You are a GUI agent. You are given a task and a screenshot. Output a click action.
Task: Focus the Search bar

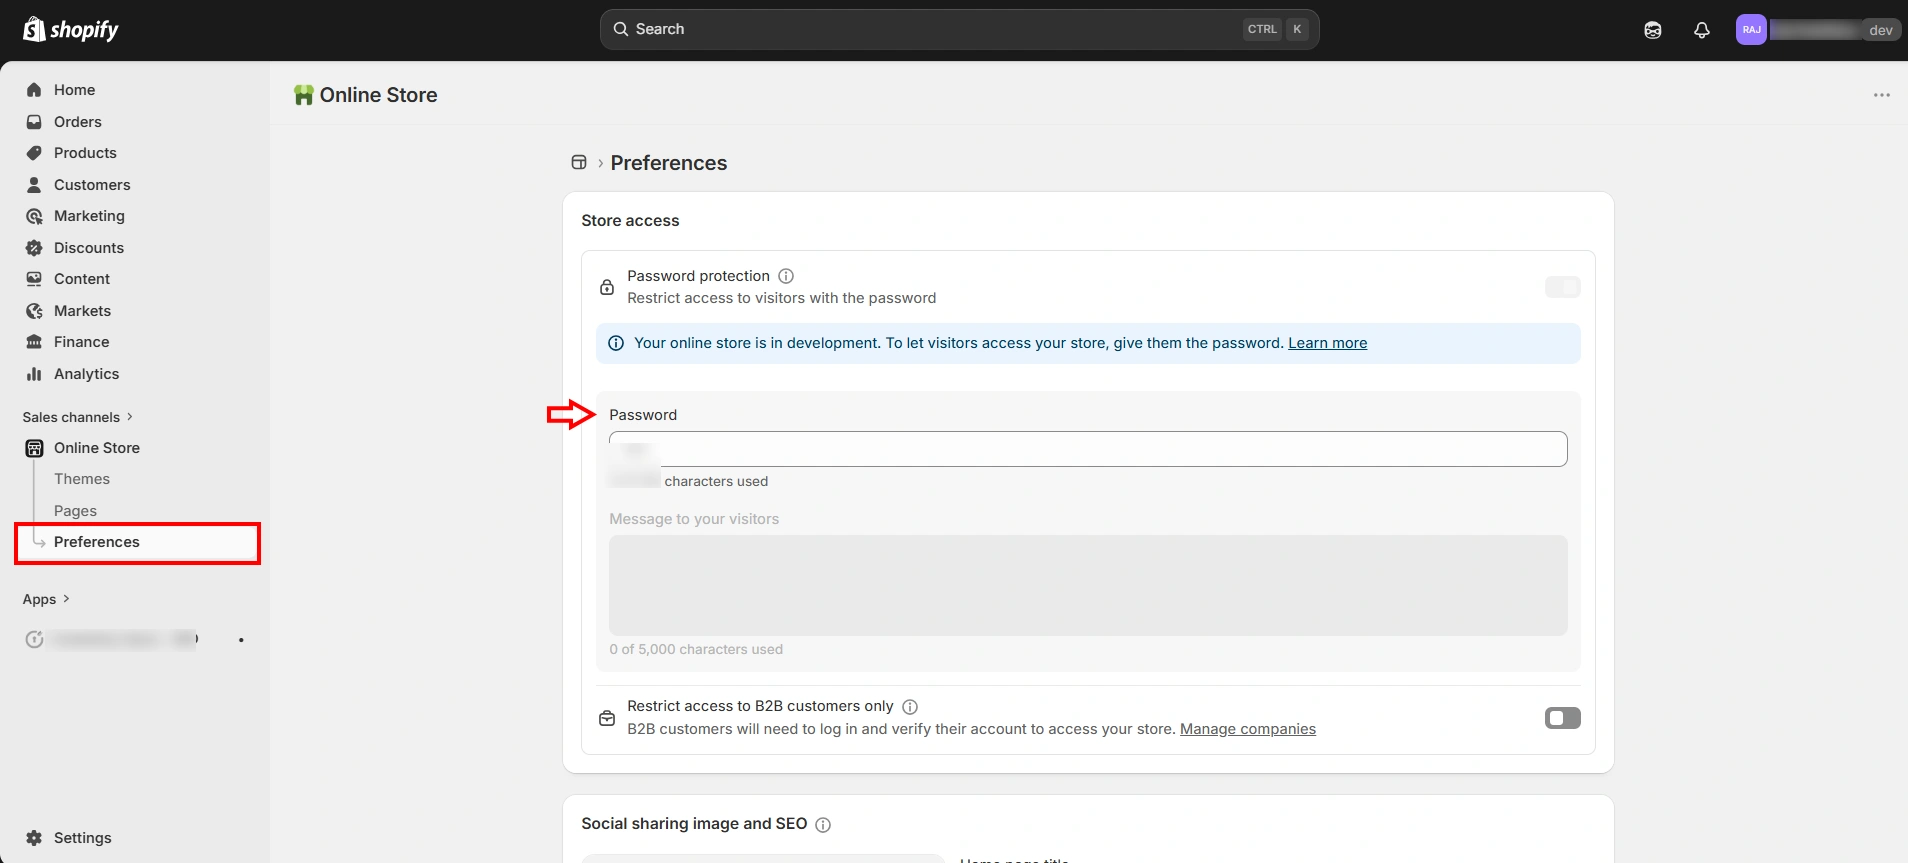coord(959,29)
